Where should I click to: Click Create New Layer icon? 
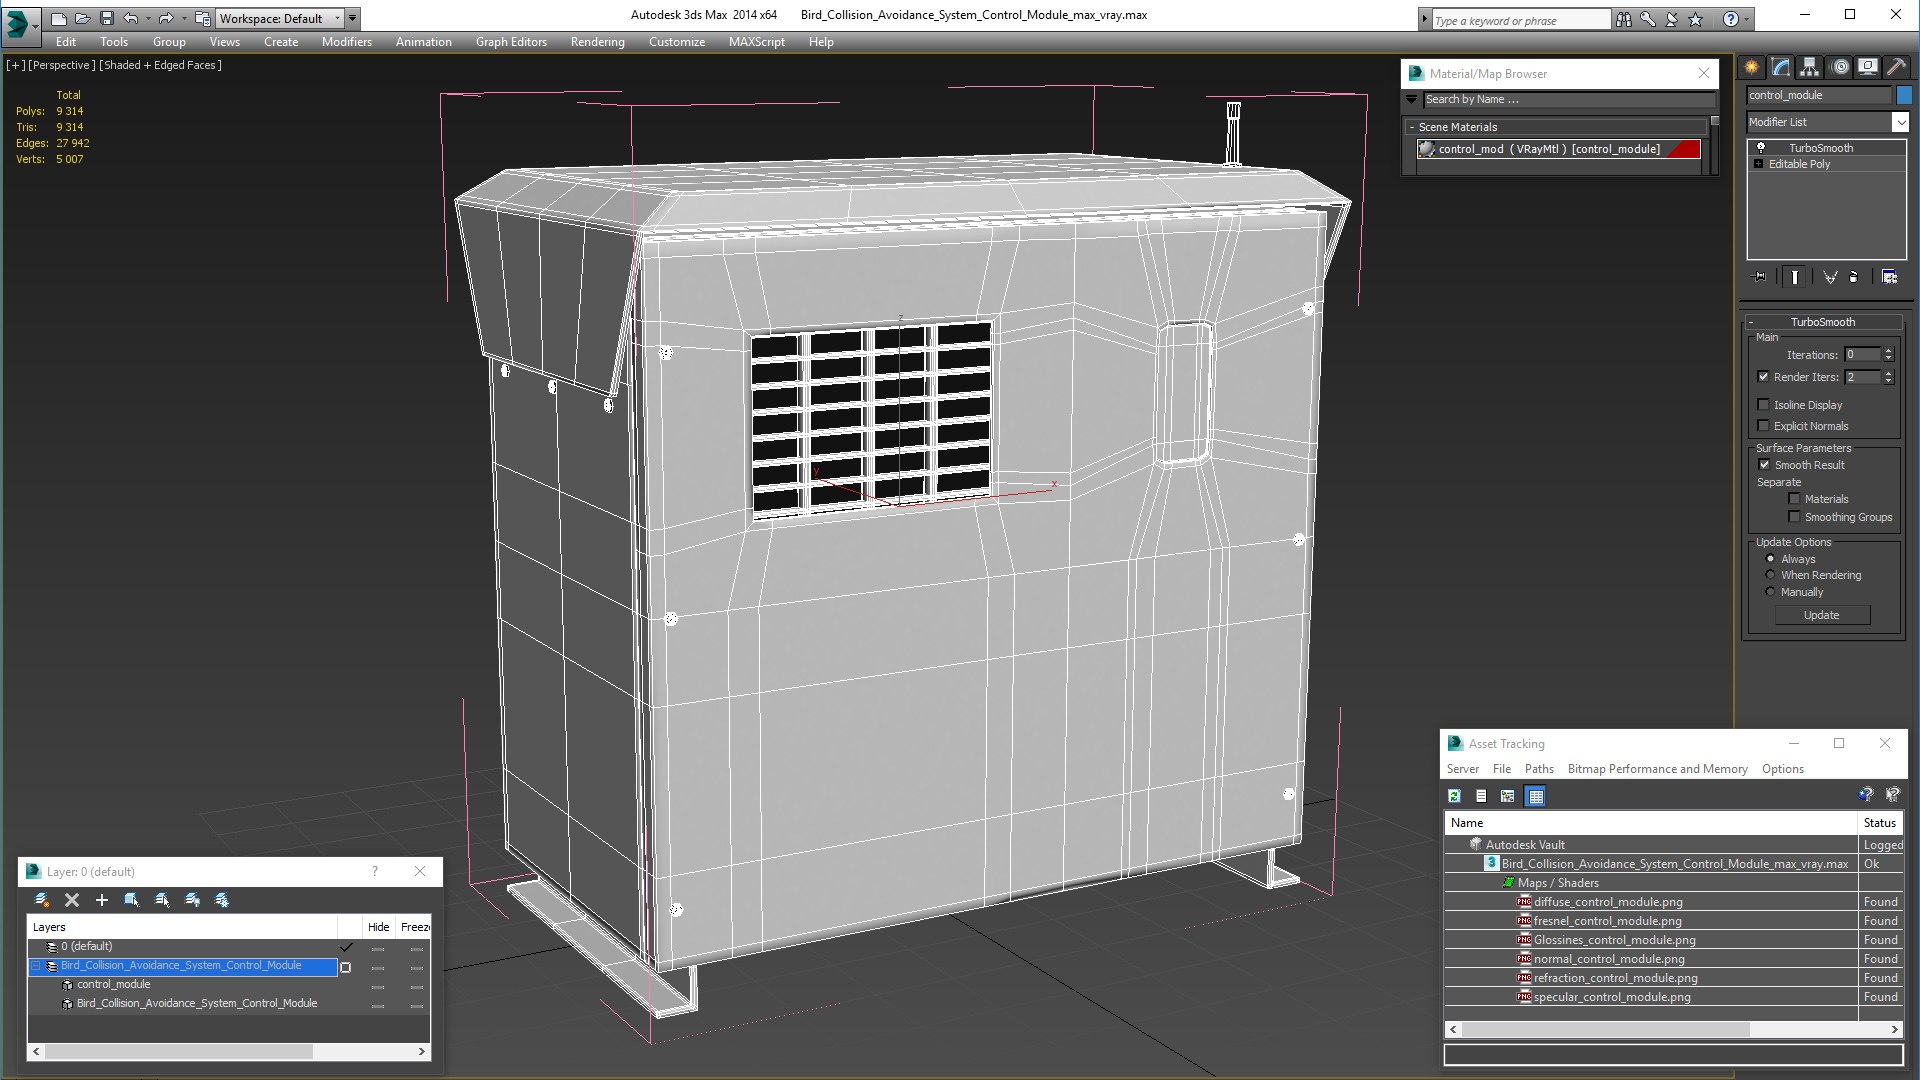[42, 900]
